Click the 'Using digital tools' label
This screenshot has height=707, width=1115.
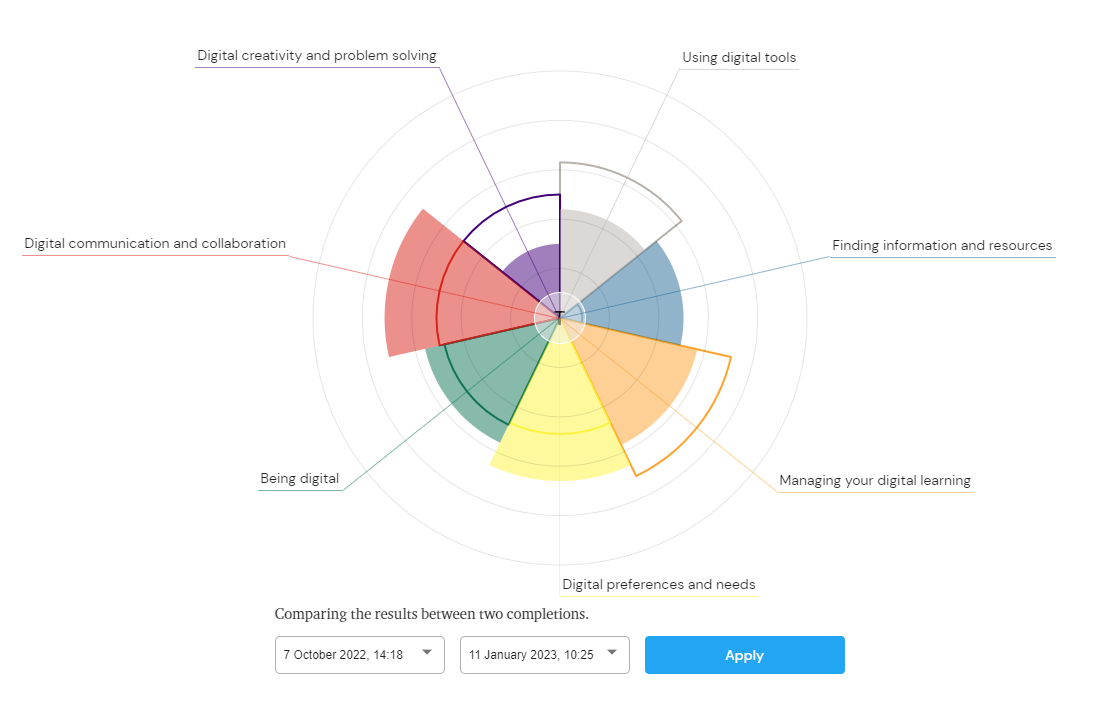(x=739, y=58)
